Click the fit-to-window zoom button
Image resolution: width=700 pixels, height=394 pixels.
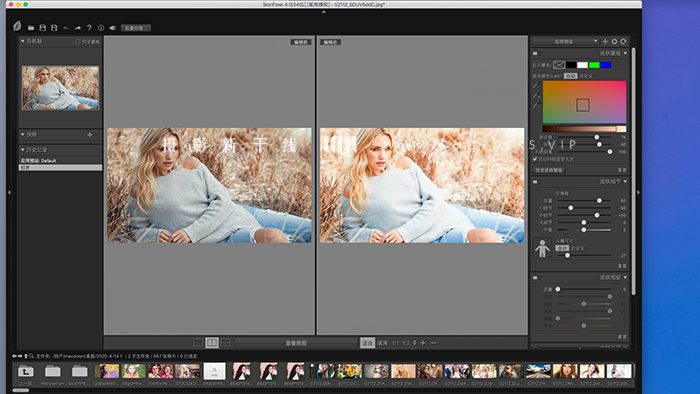pyautogui.click(x=367, y=343)
